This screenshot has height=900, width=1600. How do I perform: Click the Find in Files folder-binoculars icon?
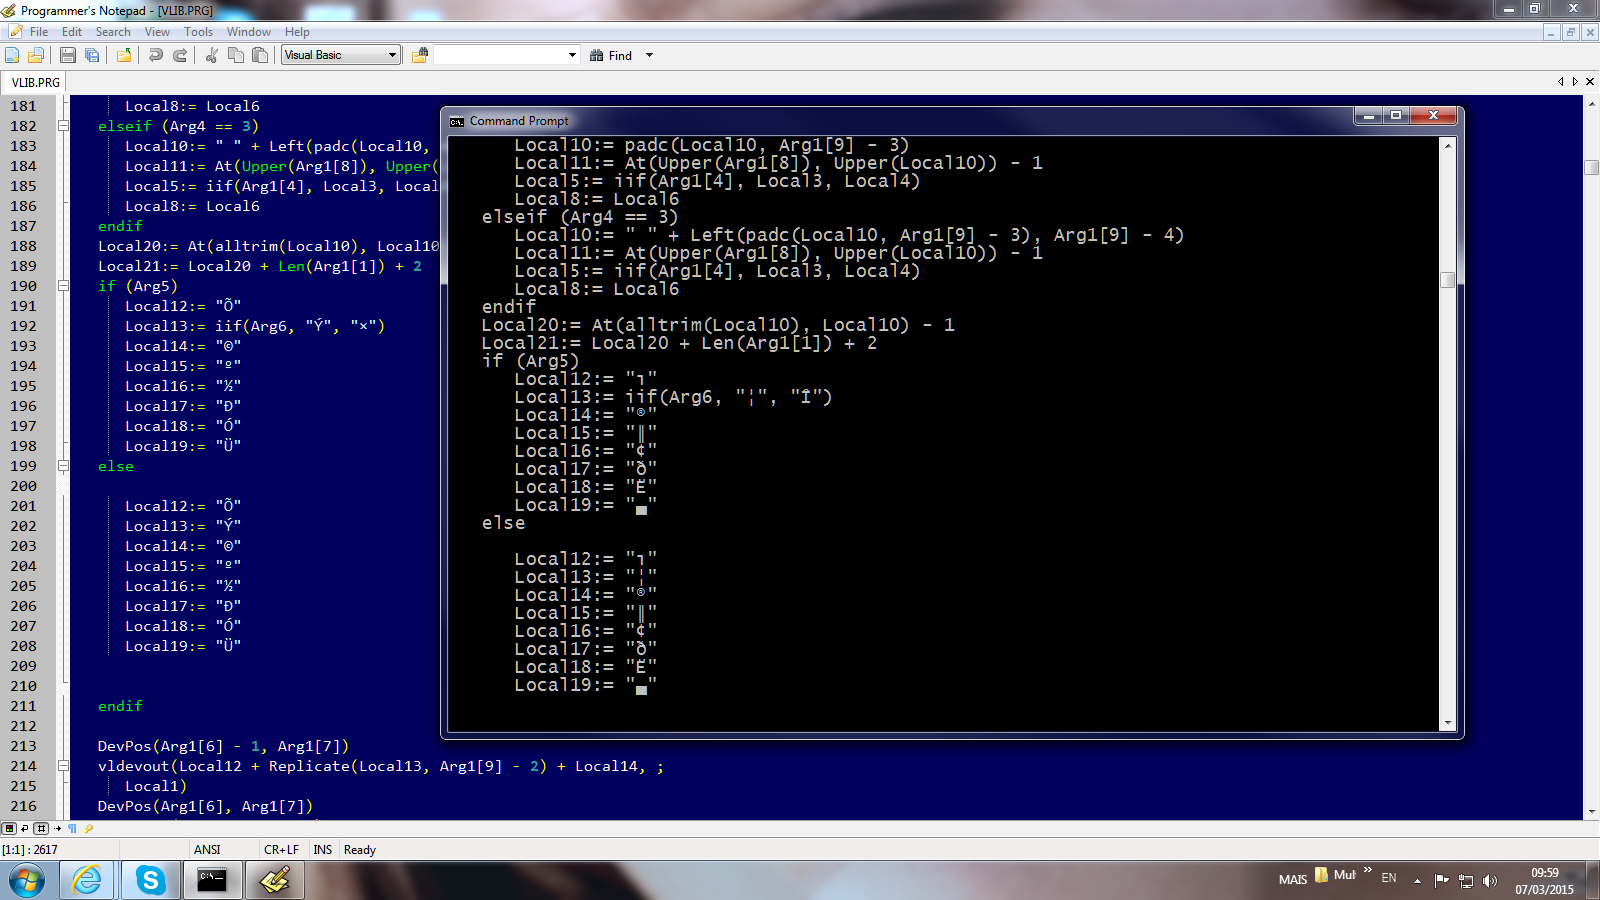pos(420,56)
